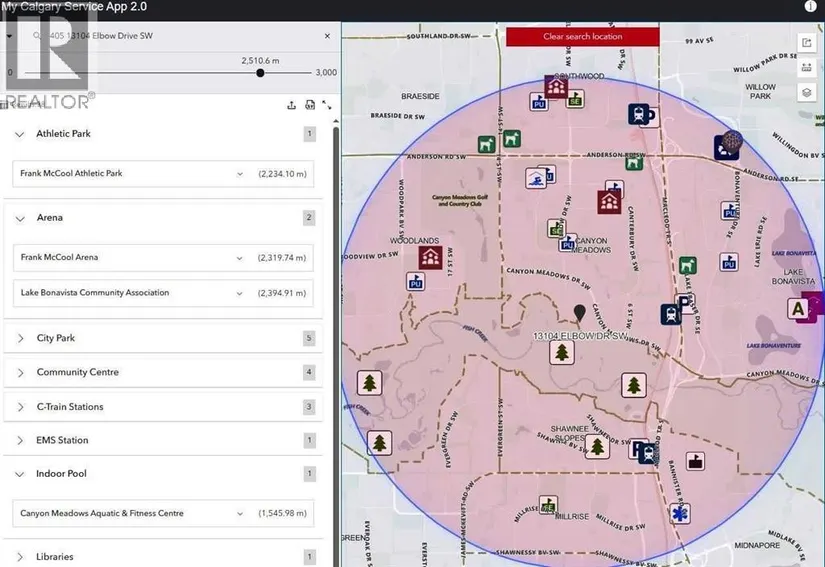Click the share icon on the map
Viewport: 825px width, 567px height.
(x=806, y=42)
